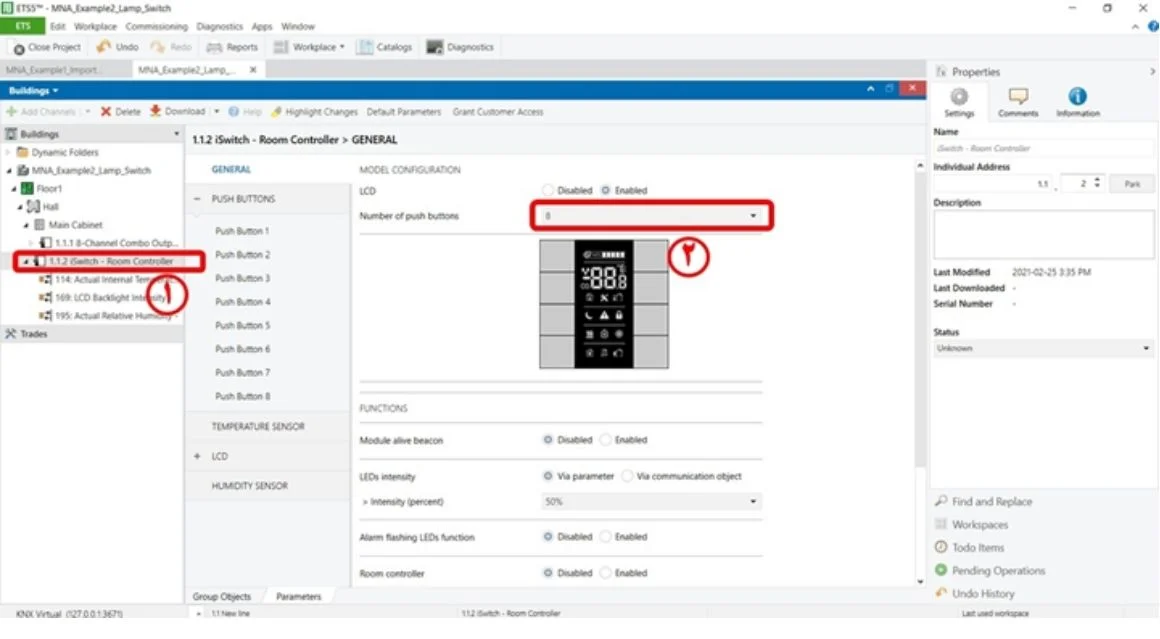Click the Todo Items icon
Viewport: 1160px width, 639px height.
click(x=941, y=547)
